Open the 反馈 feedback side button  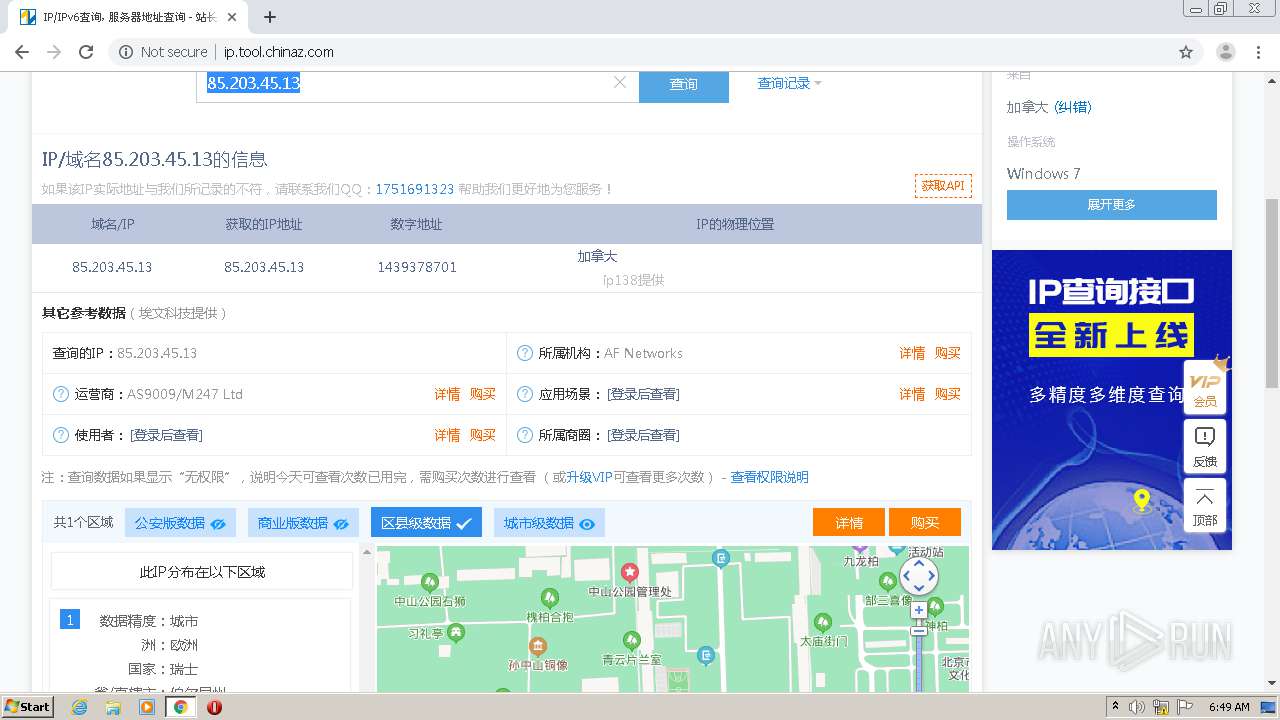click(1205, 446)
